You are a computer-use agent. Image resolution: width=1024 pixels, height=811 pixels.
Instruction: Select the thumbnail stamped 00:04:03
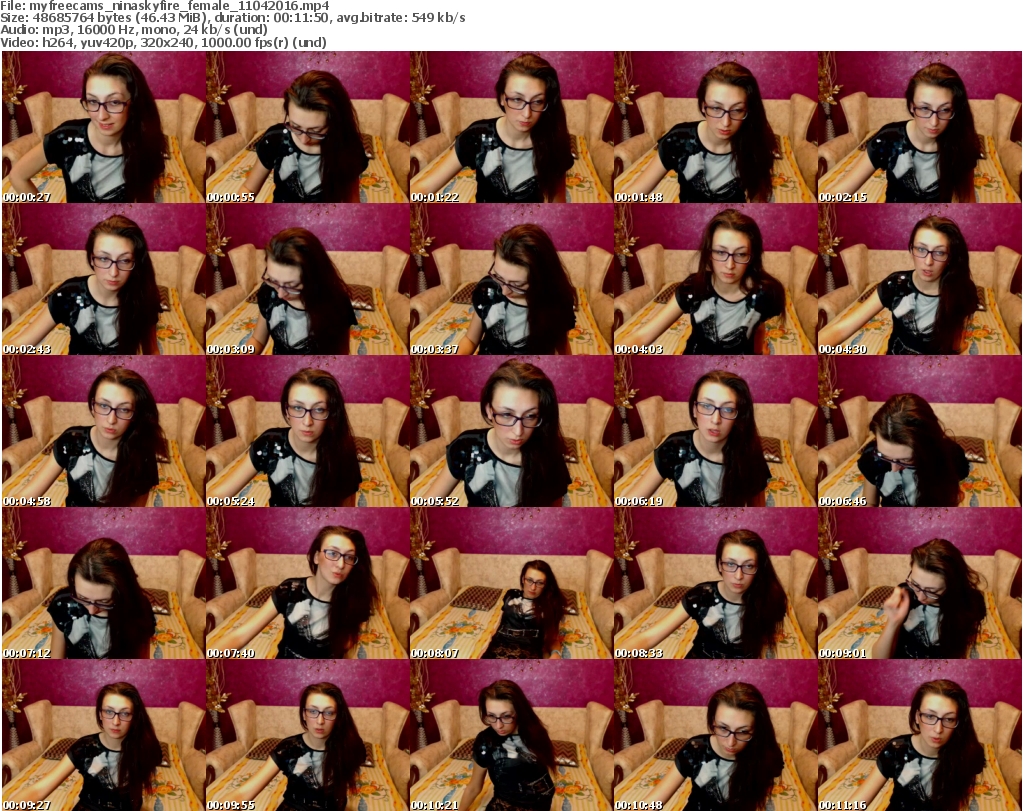716,279
